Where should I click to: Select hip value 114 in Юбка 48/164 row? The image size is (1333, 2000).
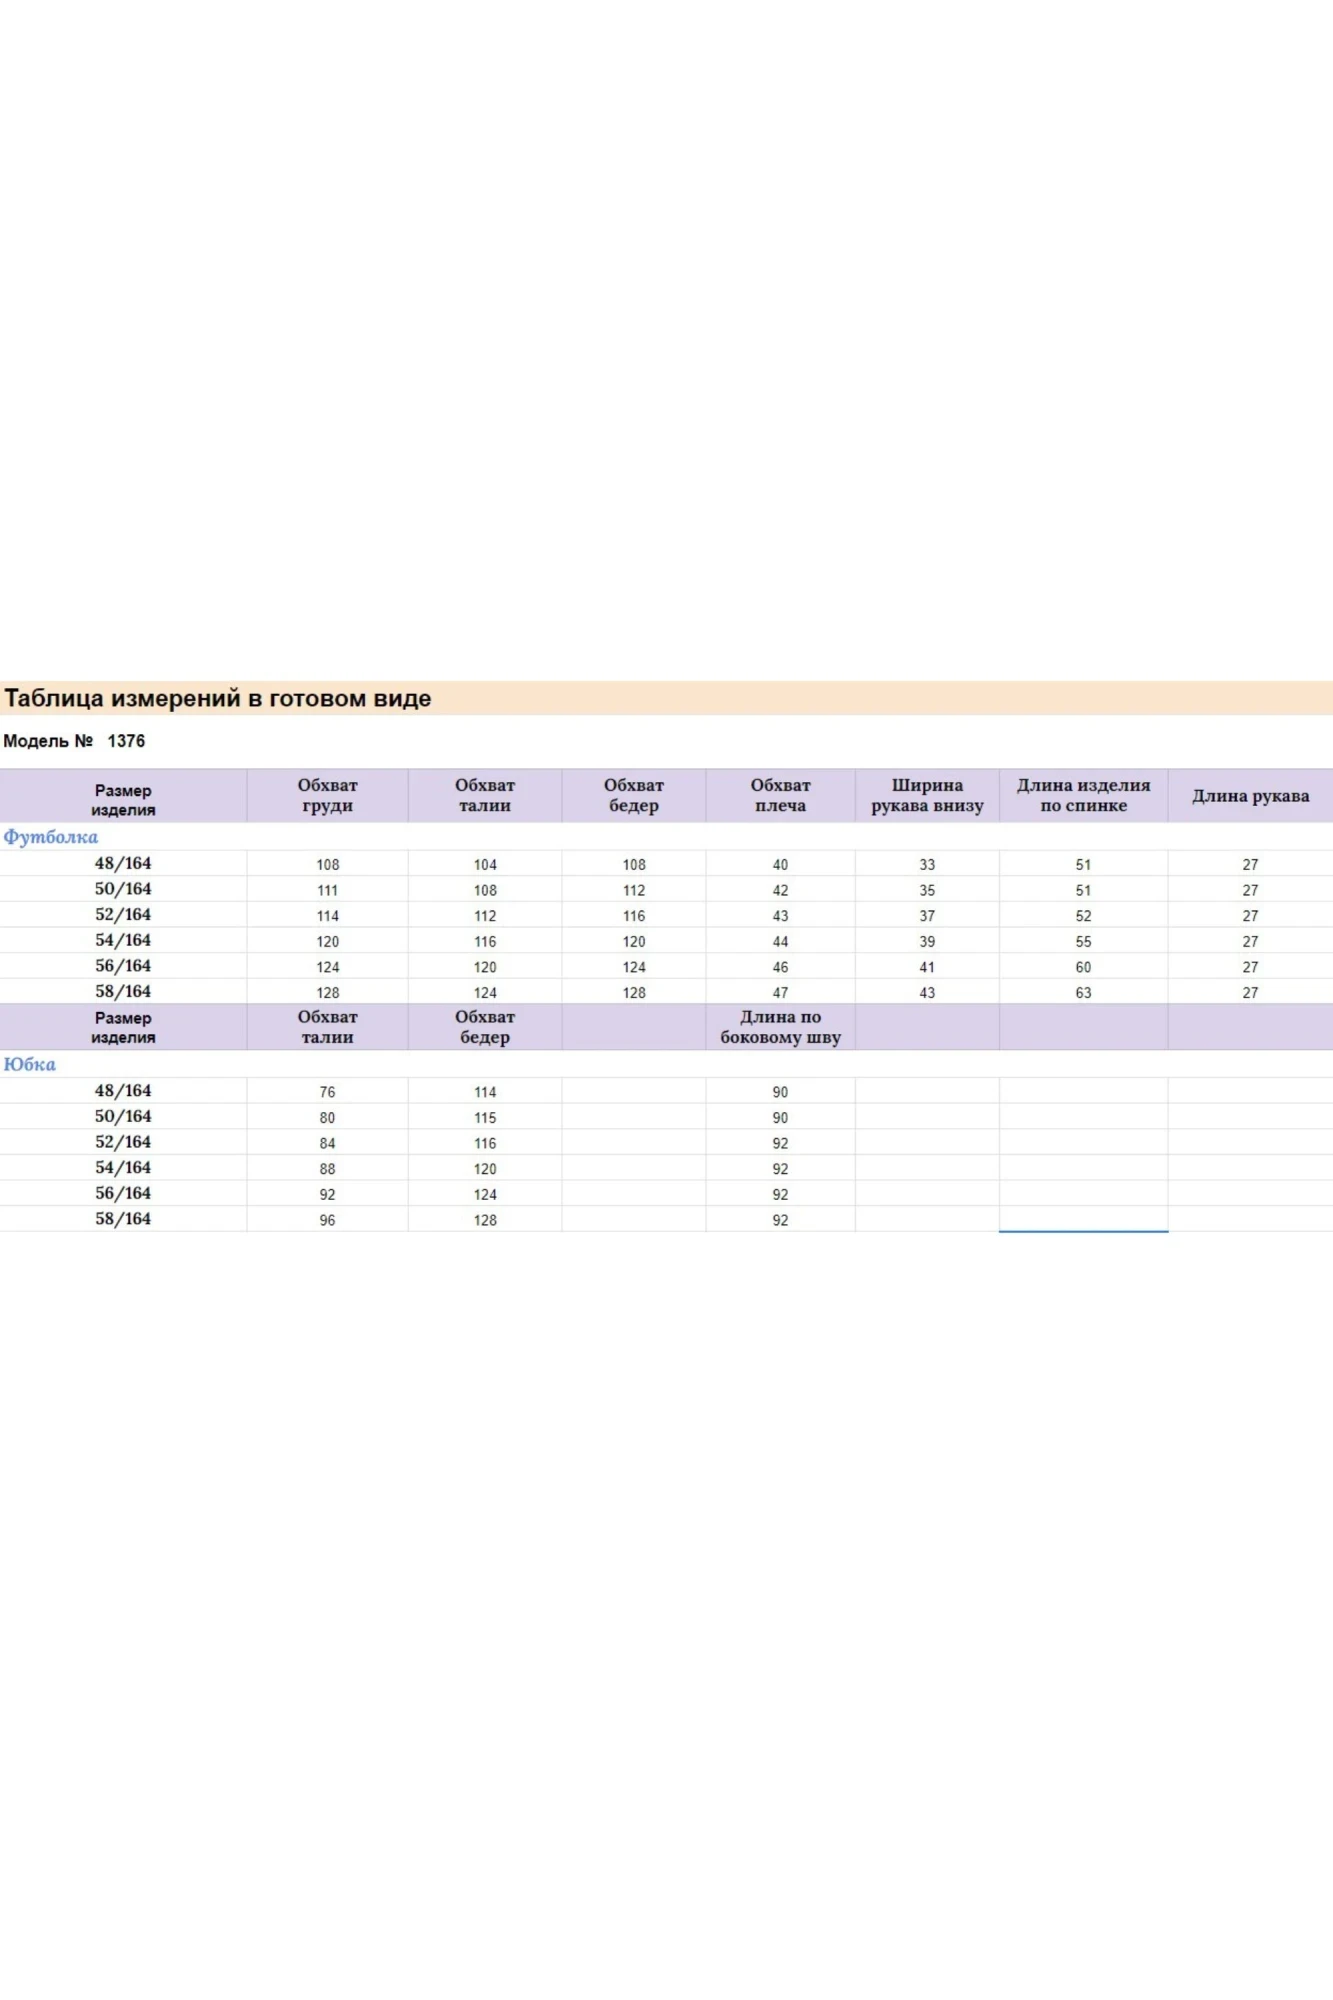[485, 1092]
